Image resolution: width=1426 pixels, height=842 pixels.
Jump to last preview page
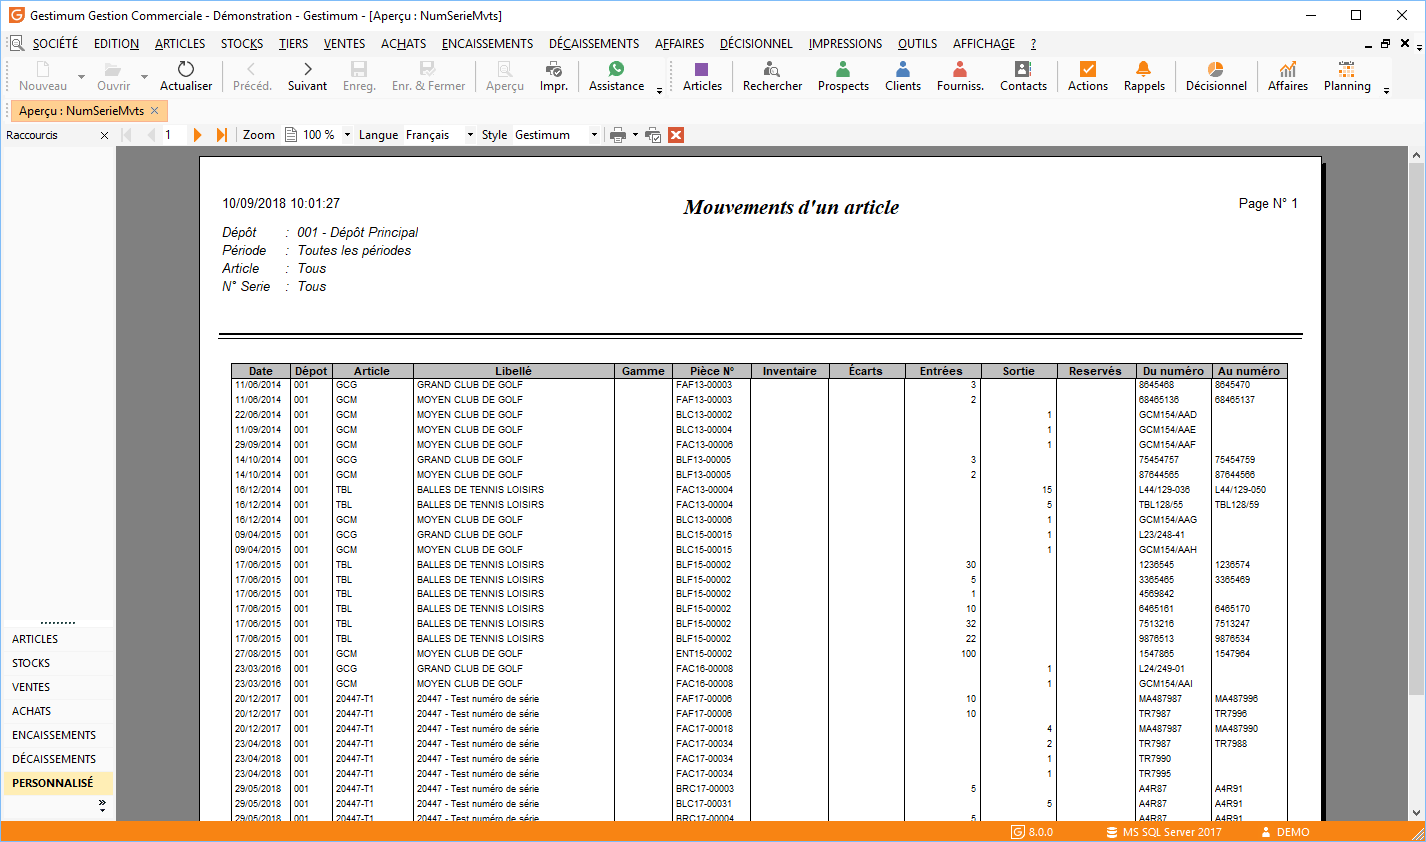tap(222, 135)
